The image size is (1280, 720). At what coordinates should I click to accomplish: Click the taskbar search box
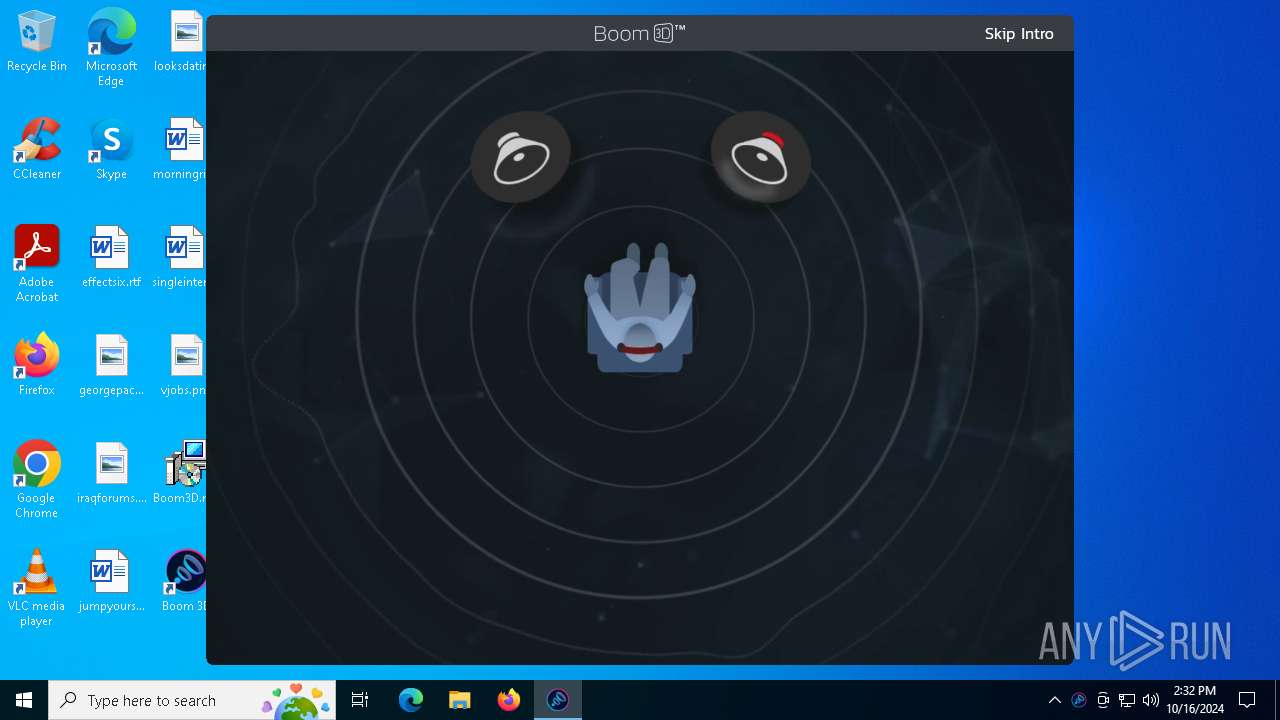pyautogui.click(x=192, y=700)
